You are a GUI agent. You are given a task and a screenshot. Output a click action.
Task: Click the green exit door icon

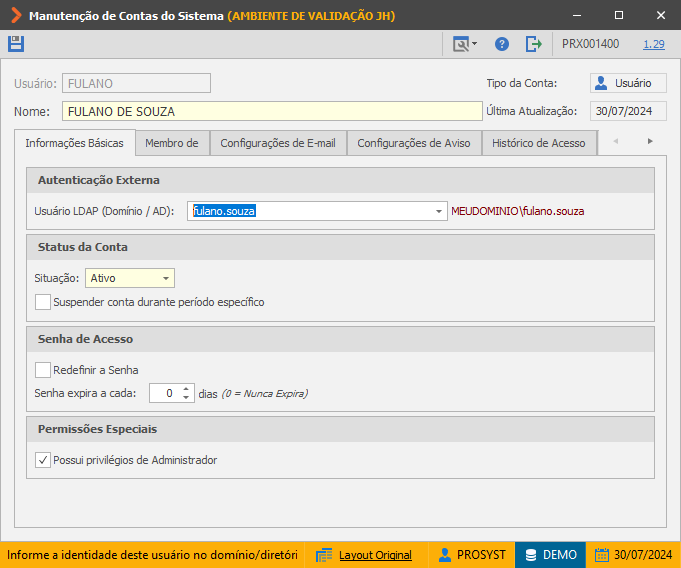(x=534, y=44)
